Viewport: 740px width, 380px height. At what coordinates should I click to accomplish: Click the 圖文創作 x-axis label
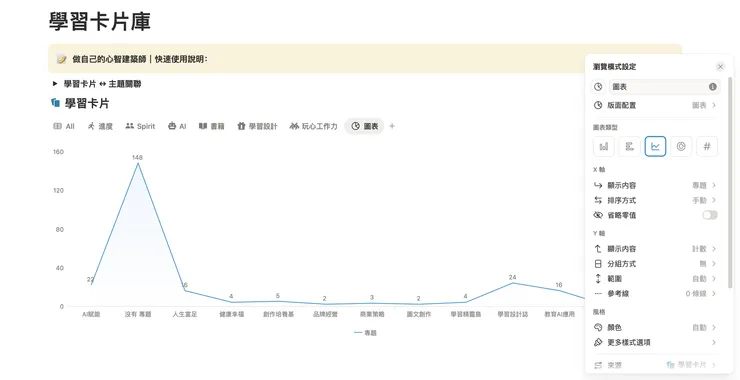[419, 314]
